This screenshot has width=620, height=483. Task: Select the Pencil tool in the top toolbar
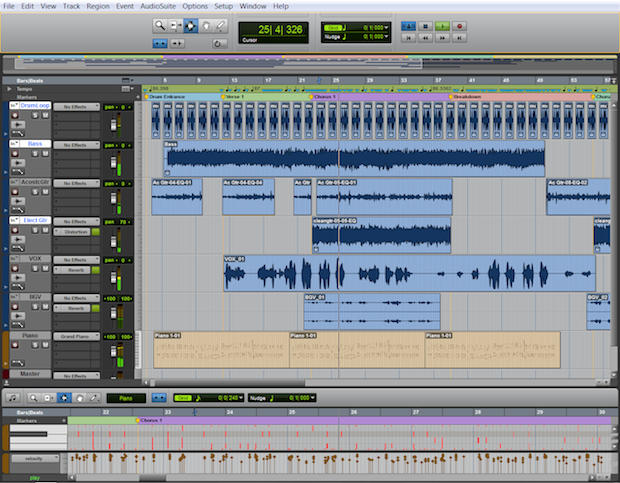pos(220,24)
